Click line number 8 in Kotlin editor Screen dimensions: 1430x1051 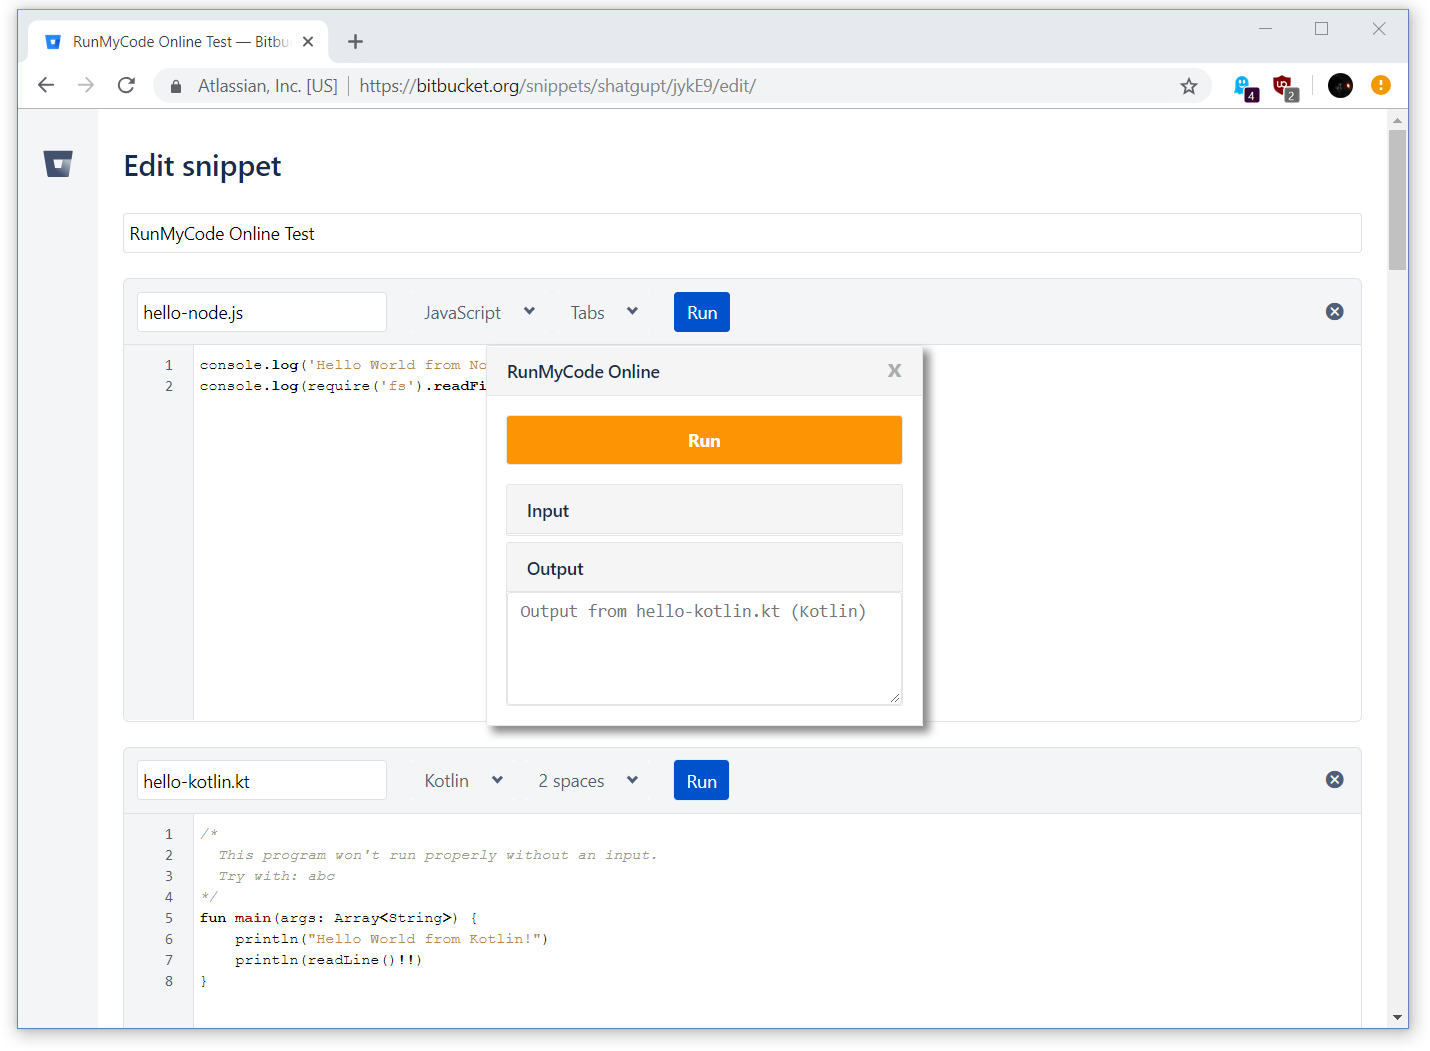169,981
